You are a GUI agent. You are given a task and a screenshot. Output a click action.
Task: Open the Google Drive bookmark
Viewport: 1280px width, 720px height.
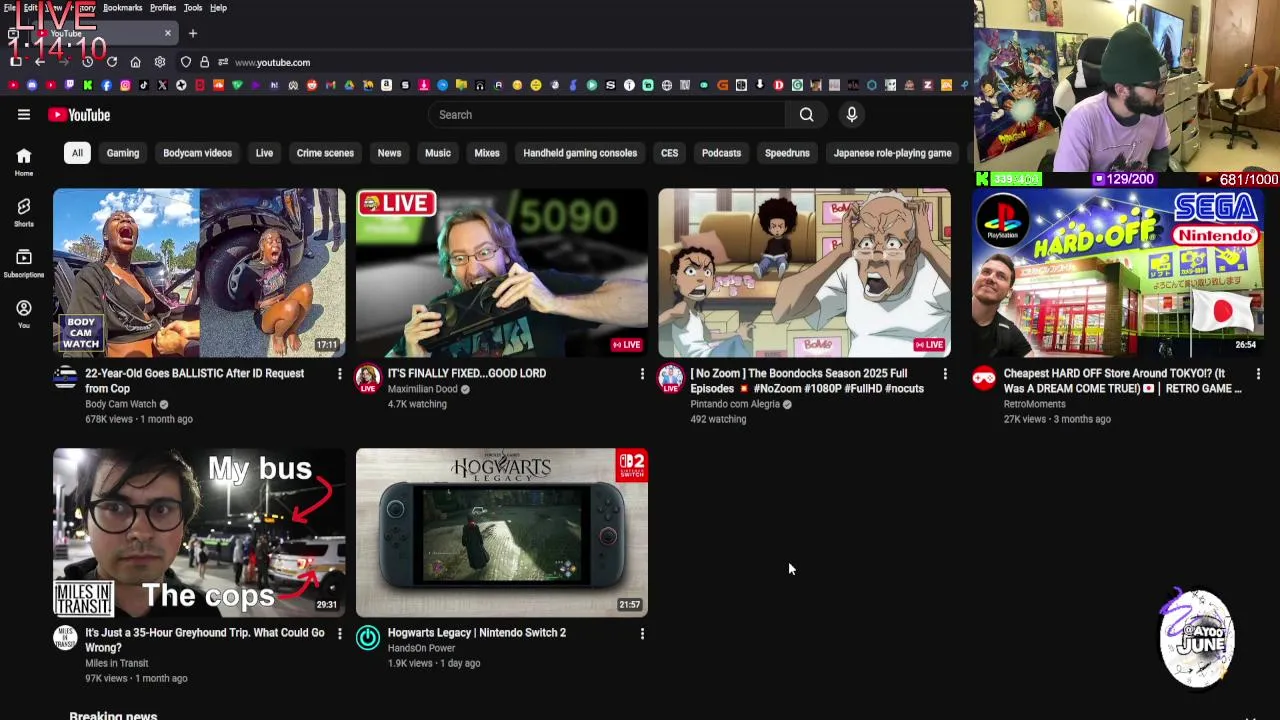point(349,85)
